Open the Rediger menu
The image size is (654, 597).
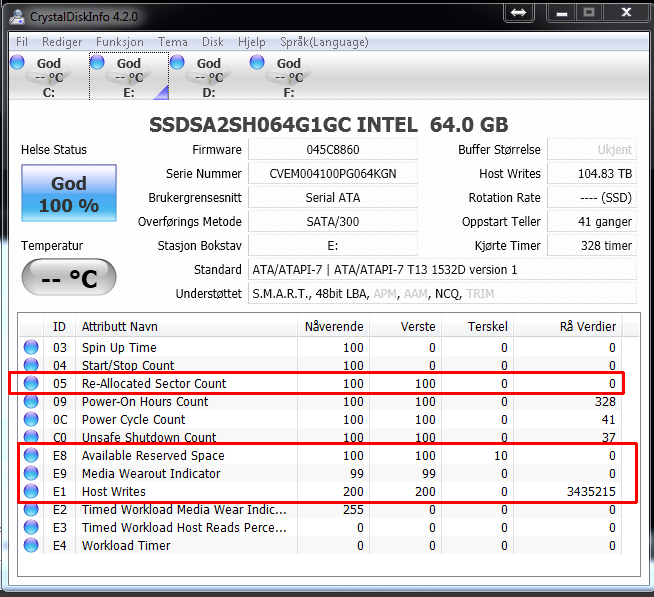pyautogui.click(x=62, y=42)
